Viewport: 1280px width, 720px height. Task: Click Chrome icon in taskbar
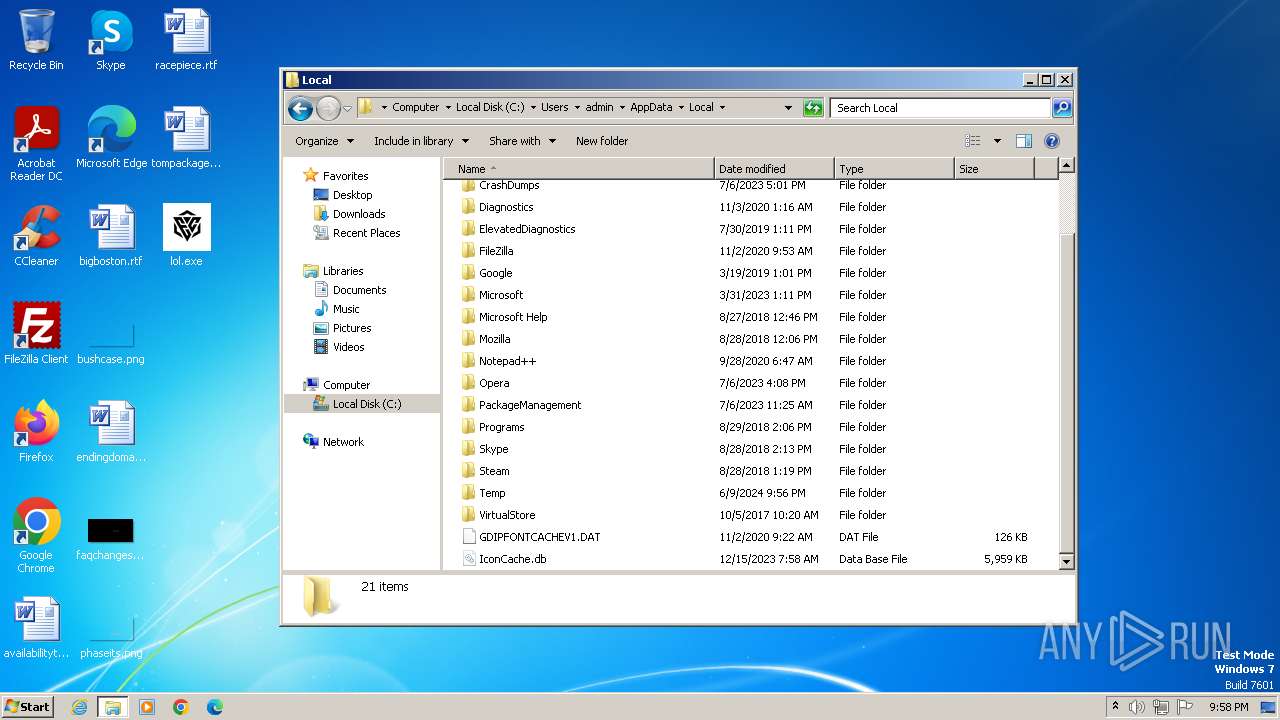[181, 707]
